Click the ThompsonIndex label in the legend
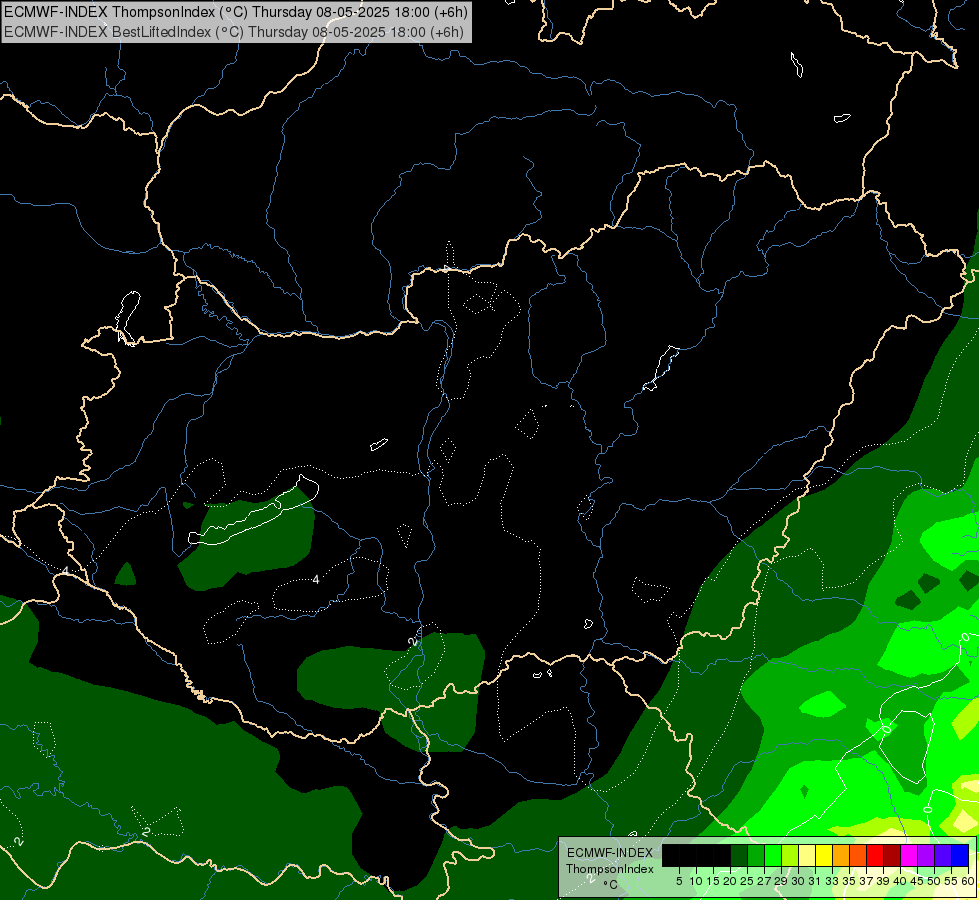Image resolution: width=979 pixels, height=900 pixels. [x=610, y=869]
